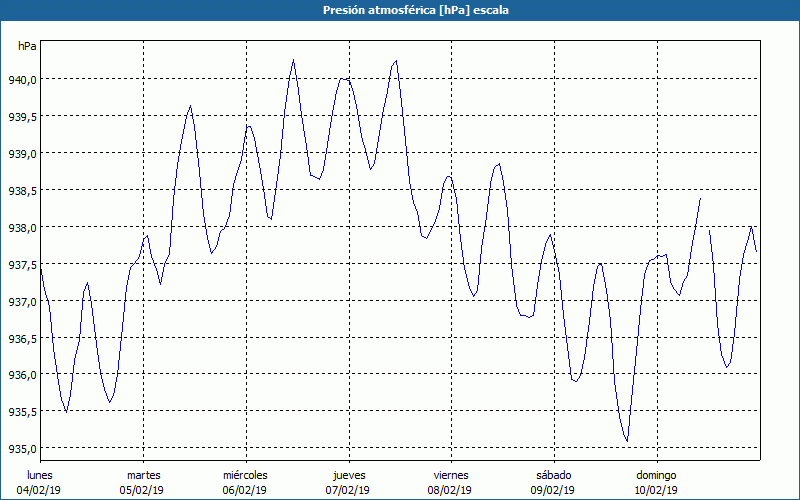800x500 pixels.
Task: Click the date label 05/02/19
Action: 142,490
